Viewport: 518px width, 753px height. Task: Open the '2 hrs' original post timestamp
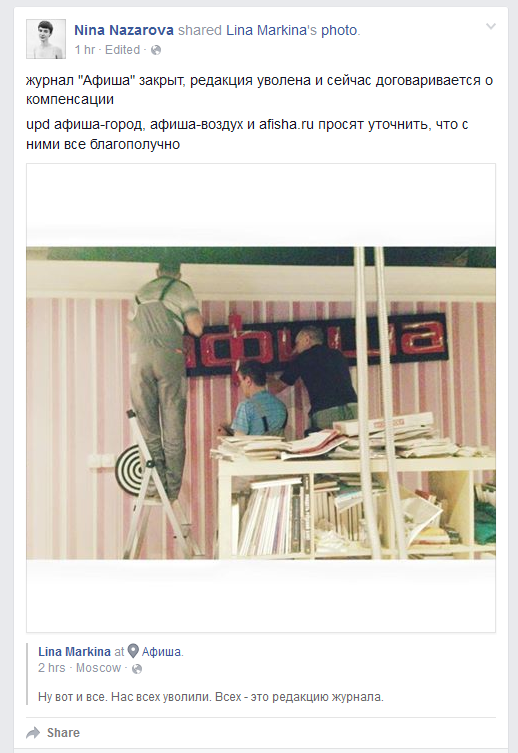click(x=51, y=668)
